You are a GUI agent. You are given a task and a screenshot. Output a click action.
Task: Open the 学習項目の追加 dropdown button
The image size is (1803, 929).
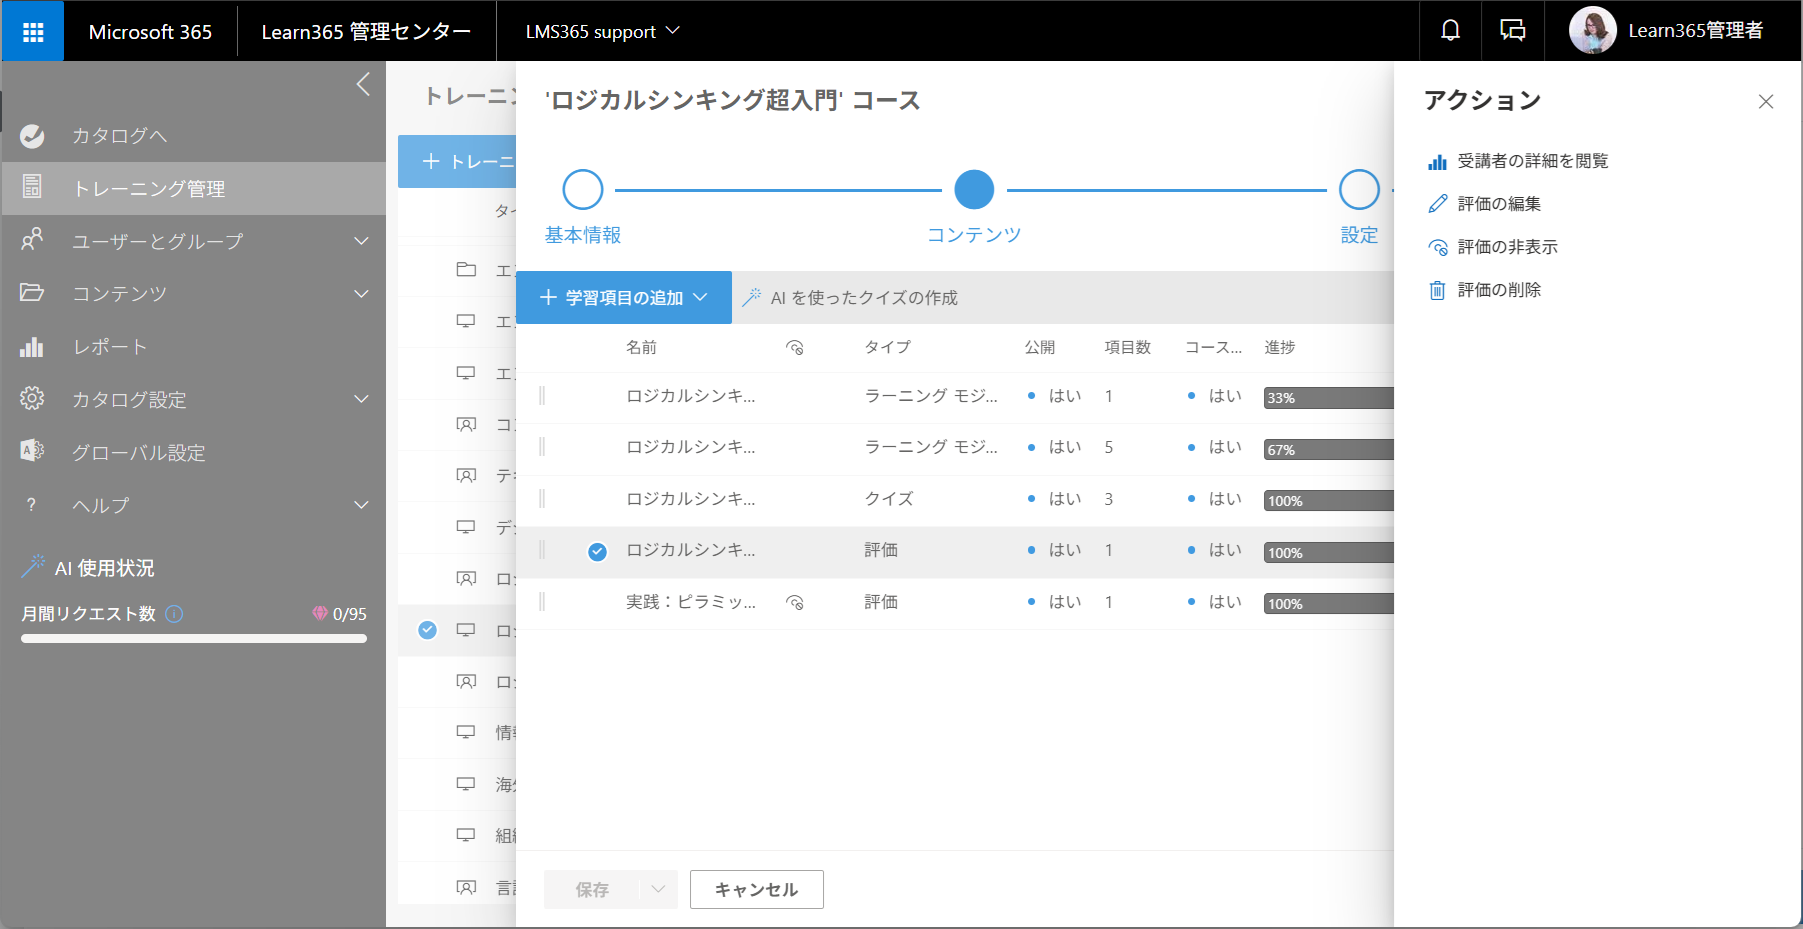[624, 298]
